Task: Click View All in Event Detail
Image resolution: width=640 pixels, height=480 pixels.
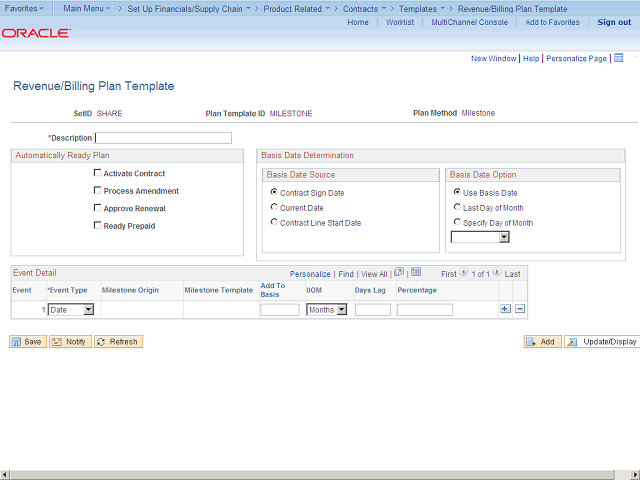Action: [374, 274]
